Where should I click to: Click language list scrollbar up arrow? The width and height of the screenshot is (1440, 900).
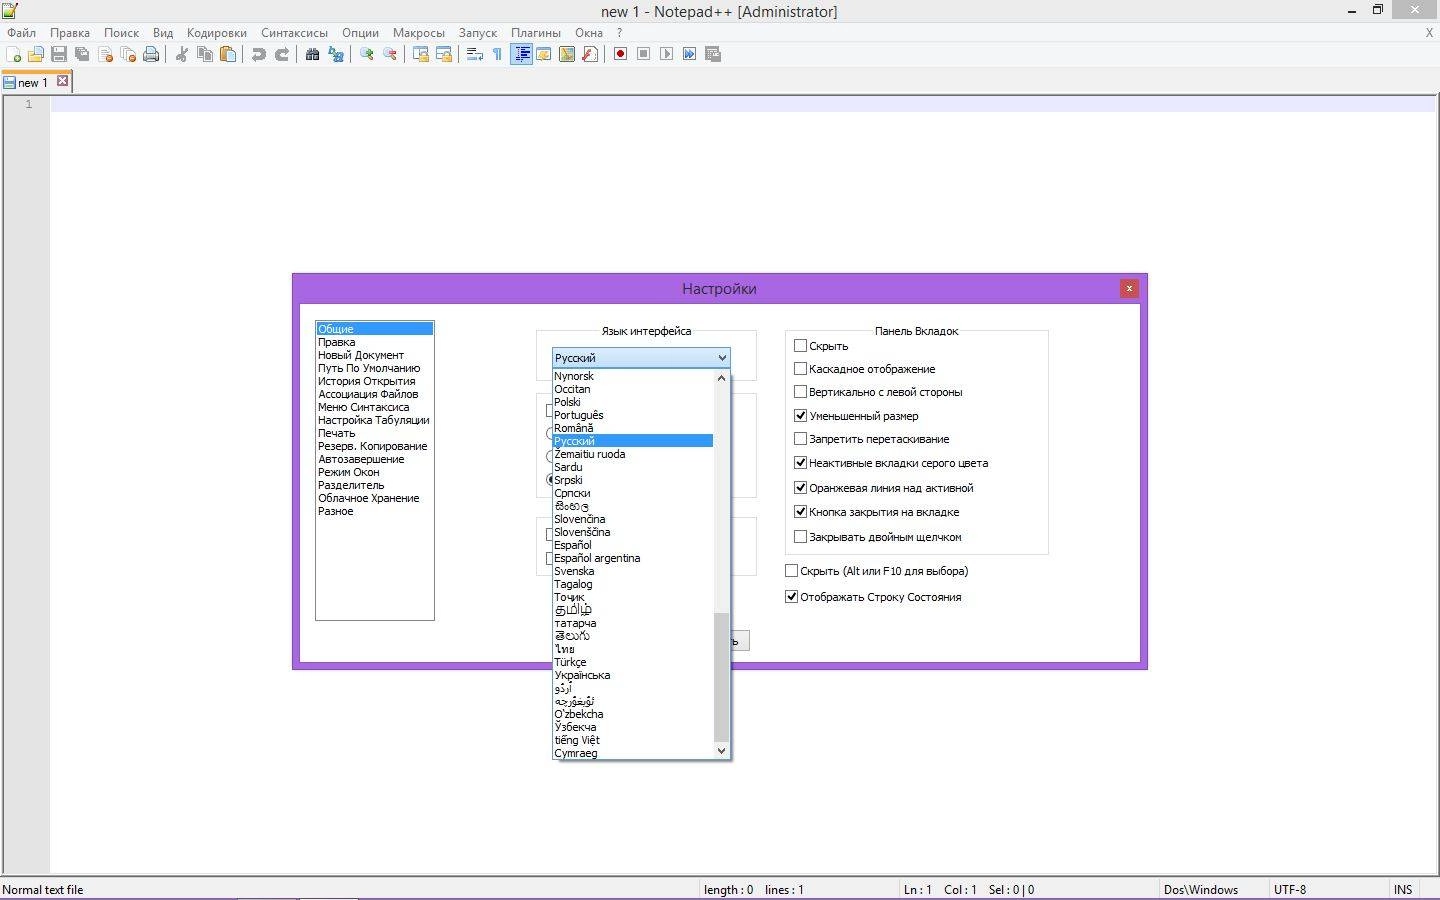coord(722,378)
